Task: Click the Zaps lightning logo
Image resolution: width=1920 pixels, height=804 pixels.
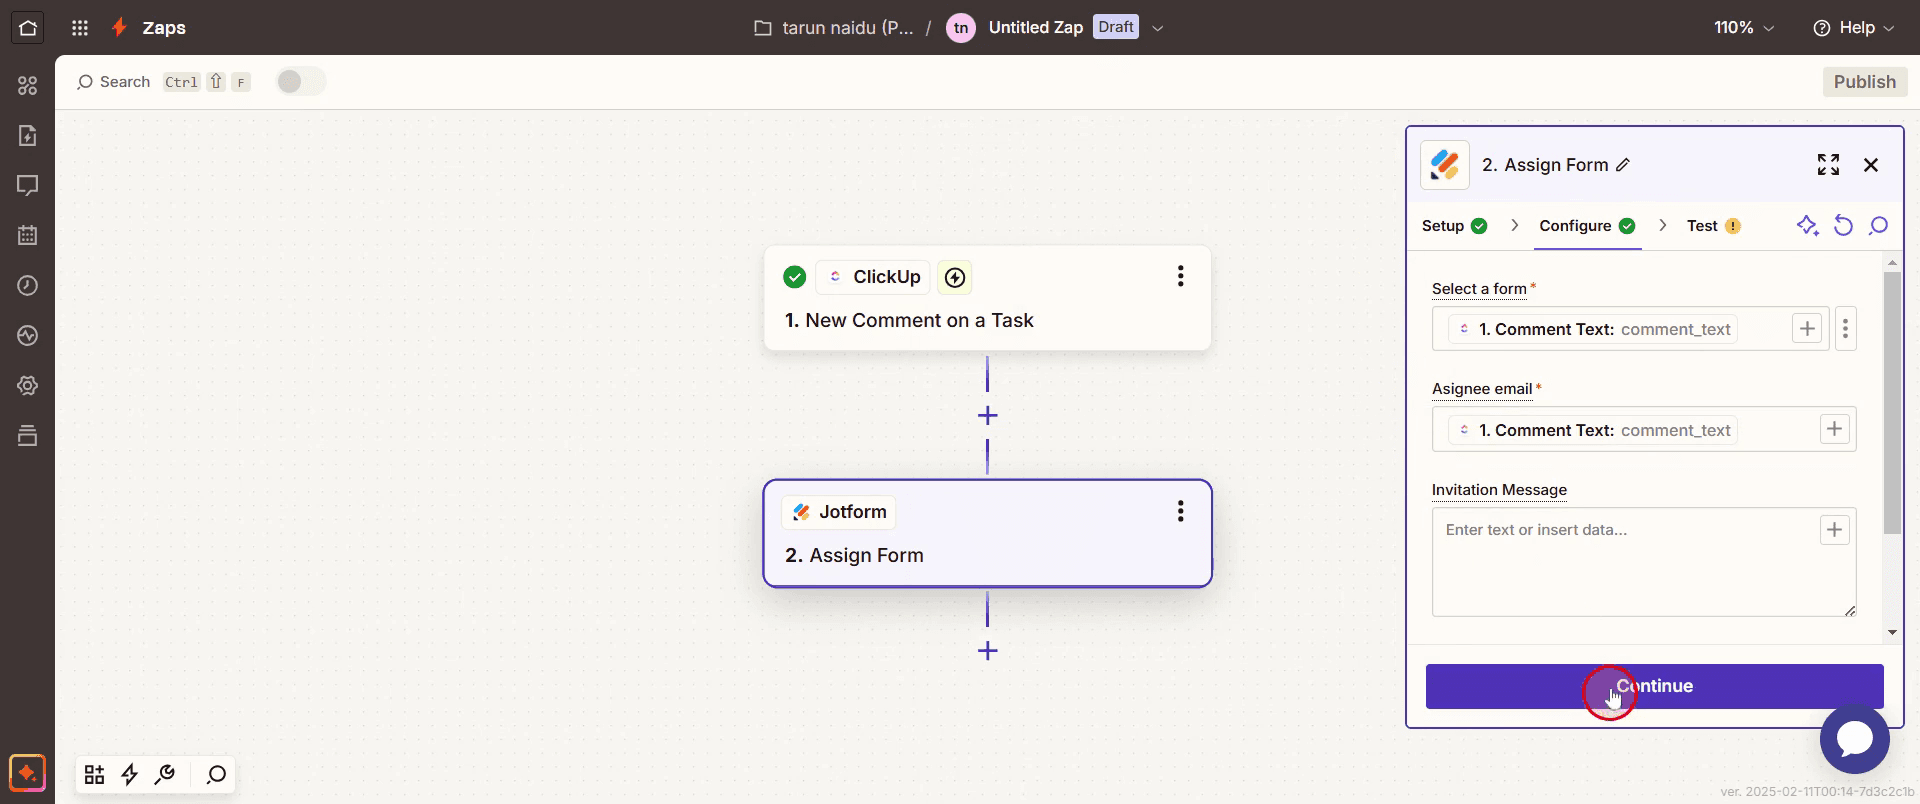Action: [x=119, y=27]
